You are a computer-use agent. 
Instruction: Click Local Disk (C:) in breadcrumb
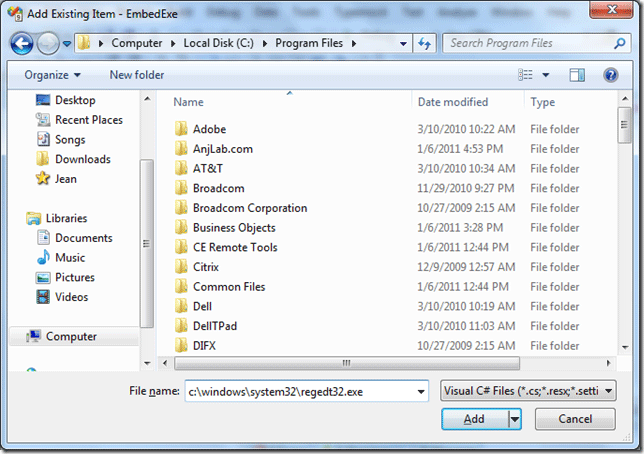click(218, 43)
